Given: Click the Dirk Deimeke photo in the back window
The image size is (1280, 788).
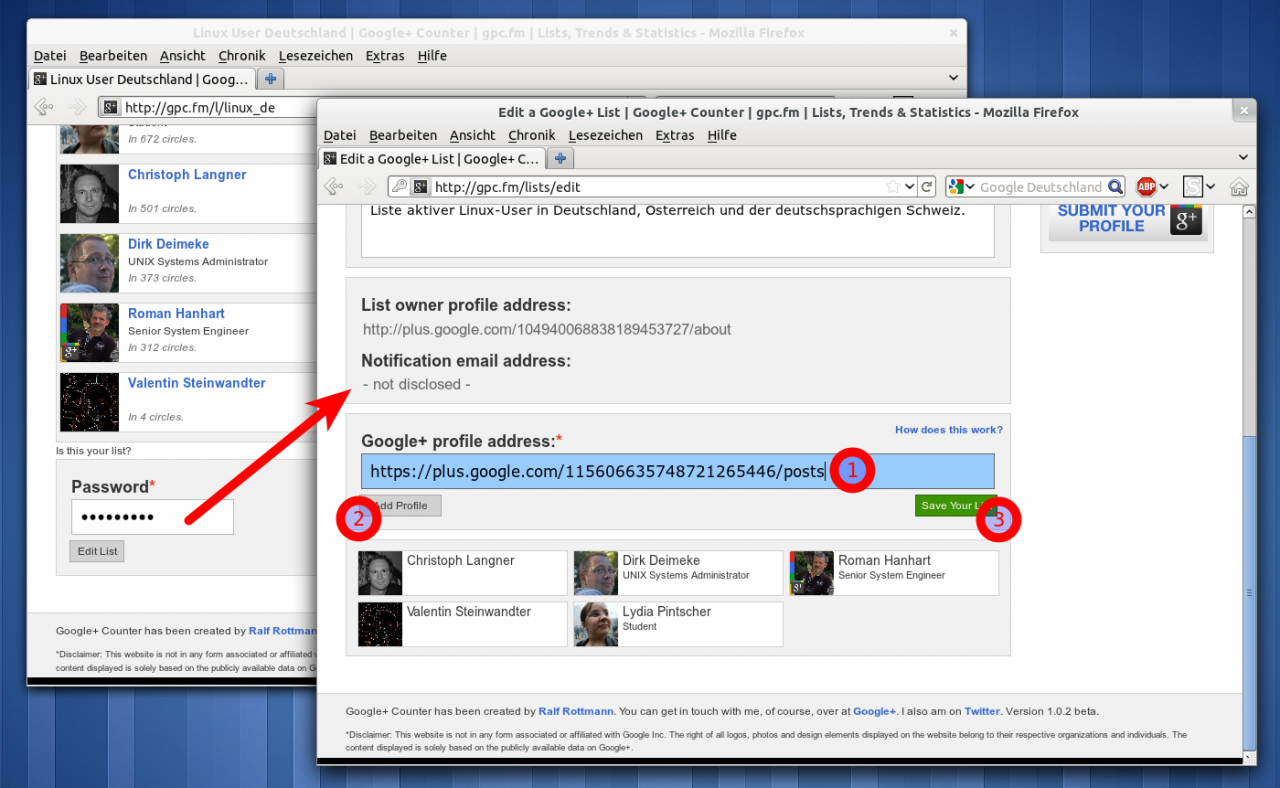Looking at the screenshot, I should point(89,263).
